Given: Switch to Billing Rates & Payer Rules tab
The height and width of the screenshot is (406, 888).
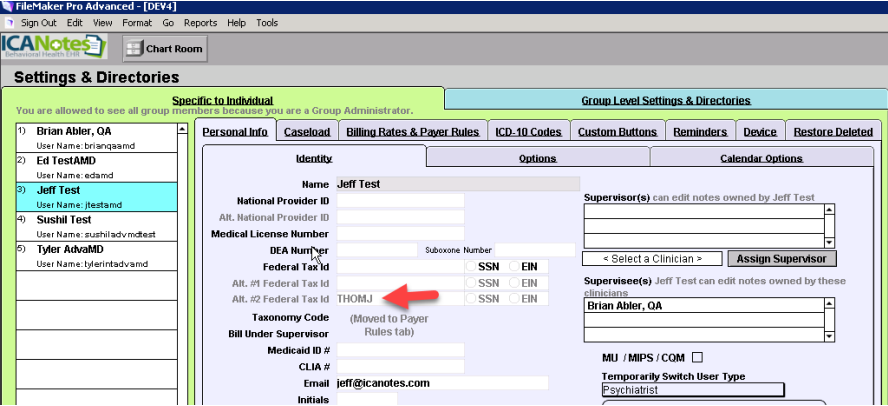Looking at the screenshot, I should pyautogui.click(x=412, y=132).
